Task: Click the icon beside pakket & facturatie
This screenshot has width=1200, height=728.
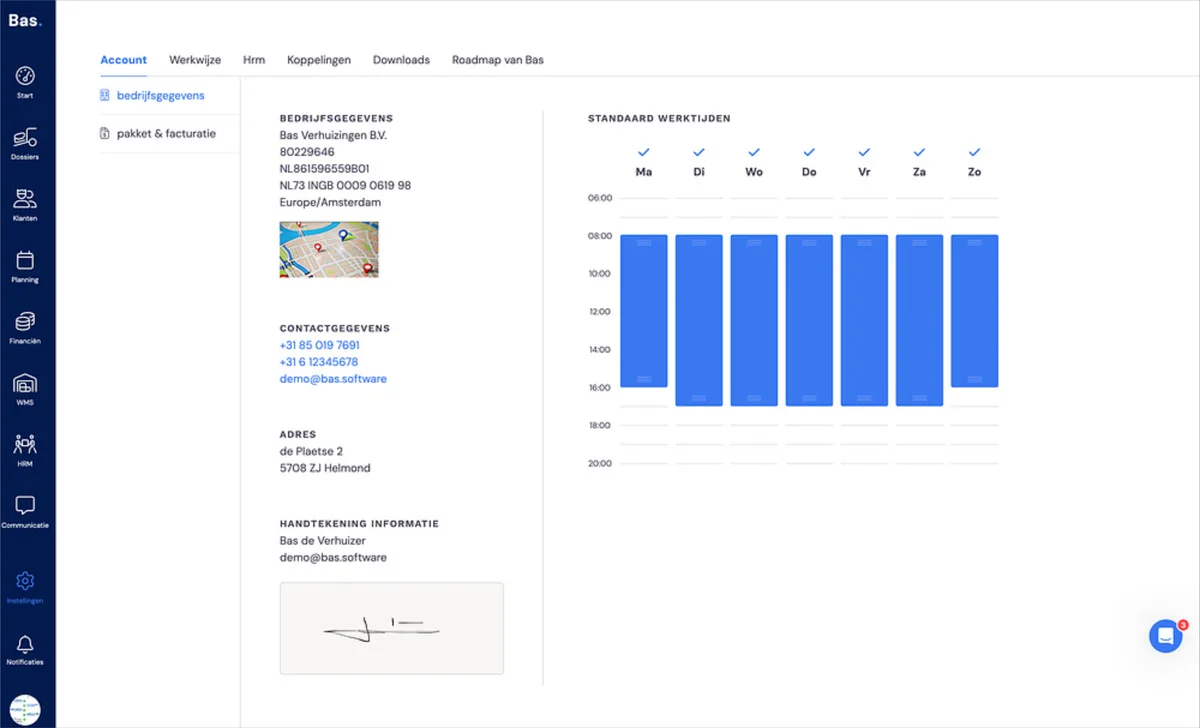Action: pos(105,133)
